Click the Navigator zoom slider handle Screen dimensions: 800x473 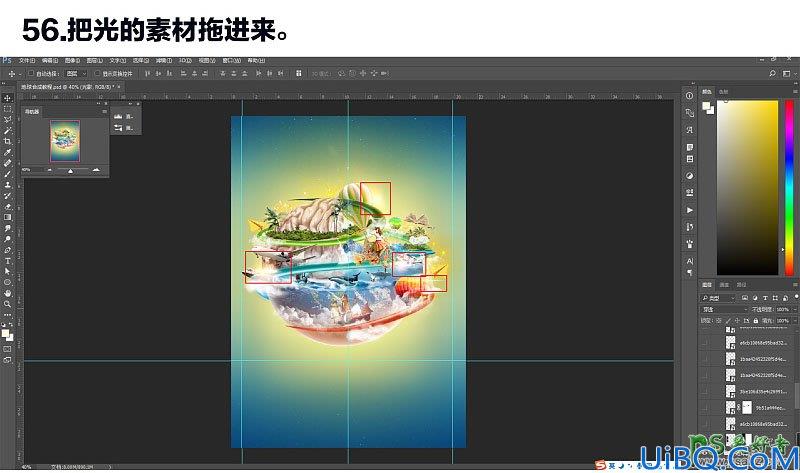pyautogui.click(x=70, y=171)
